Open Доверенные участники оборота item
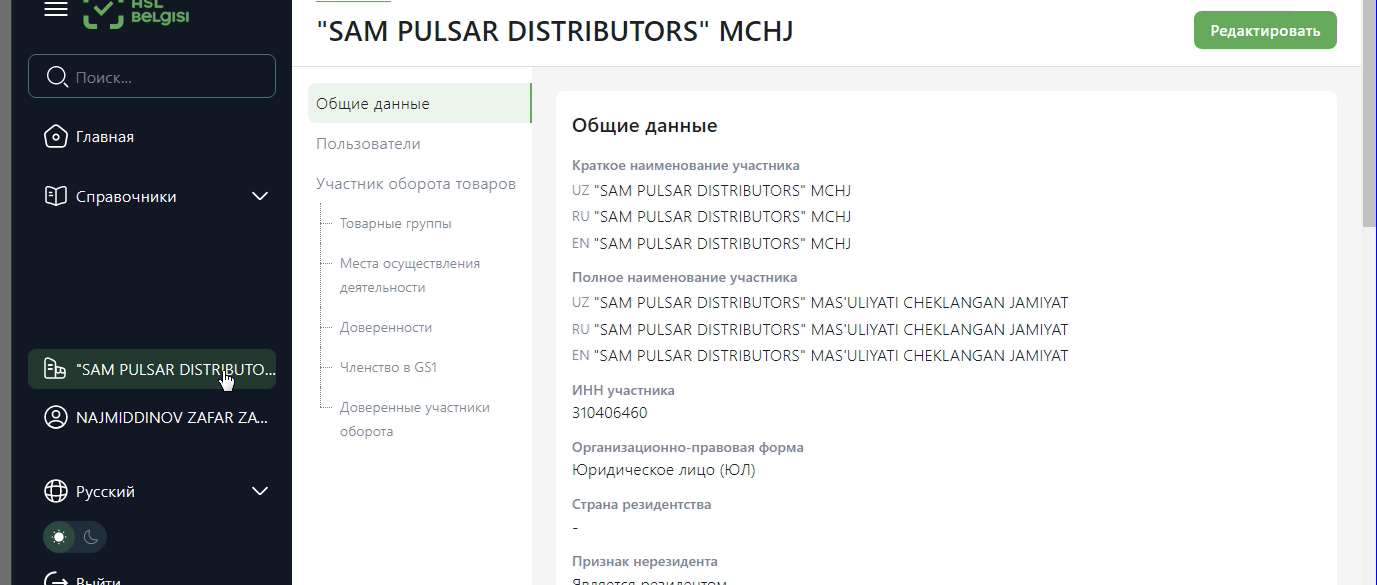 click(415, 419)
